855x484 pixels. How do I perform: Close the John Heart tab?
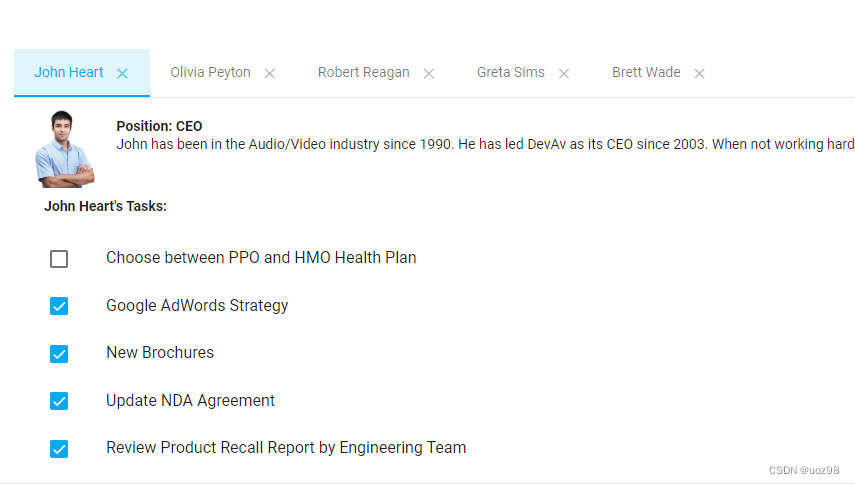(x=122, y=73)
